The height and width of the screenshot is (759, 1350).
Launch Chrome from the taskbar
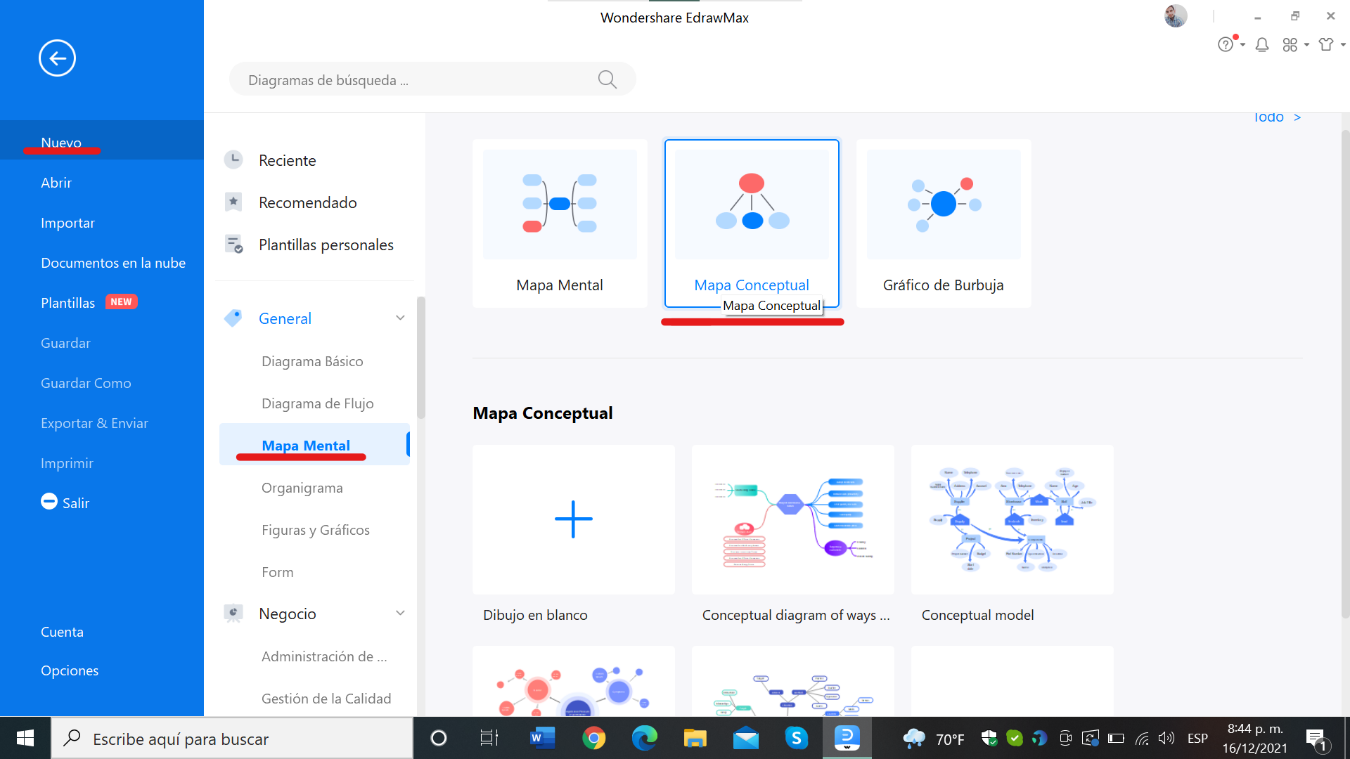594,738
